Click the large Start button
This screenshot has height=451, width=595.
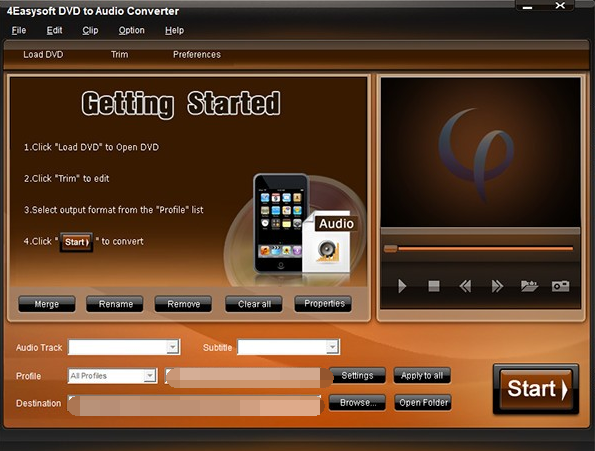point(536,389)
